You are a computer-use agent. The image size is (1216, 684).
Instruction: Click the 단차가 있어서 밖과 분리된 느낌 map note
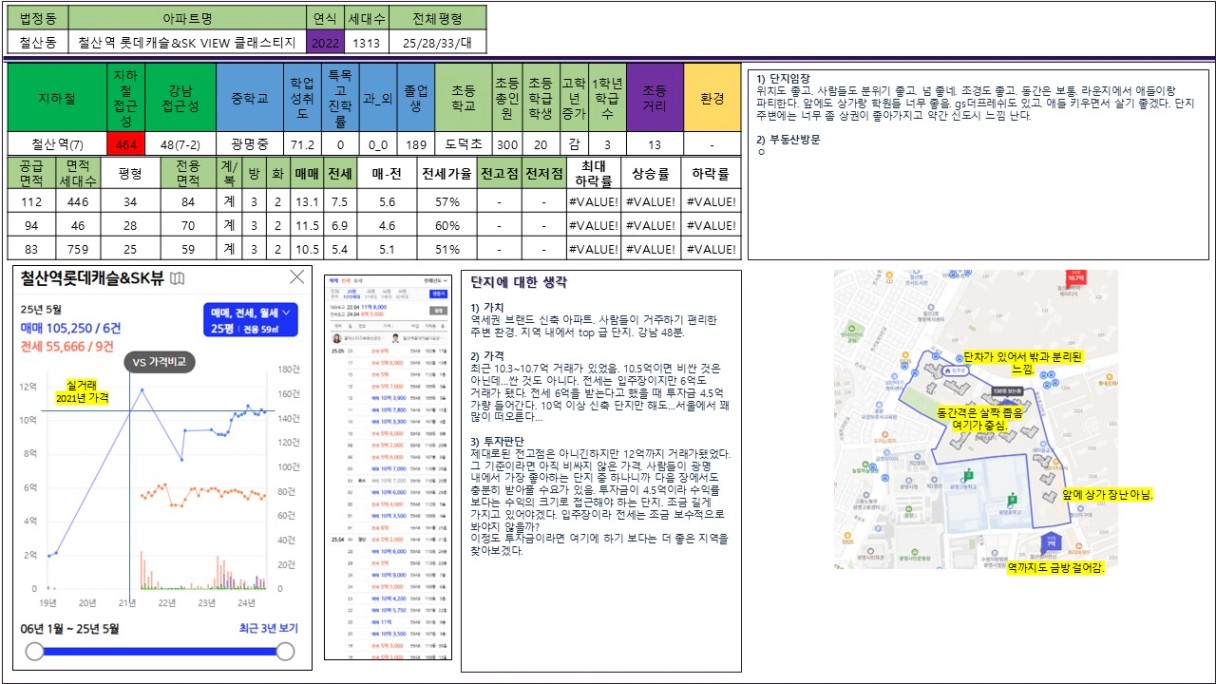pos(1022,362)
